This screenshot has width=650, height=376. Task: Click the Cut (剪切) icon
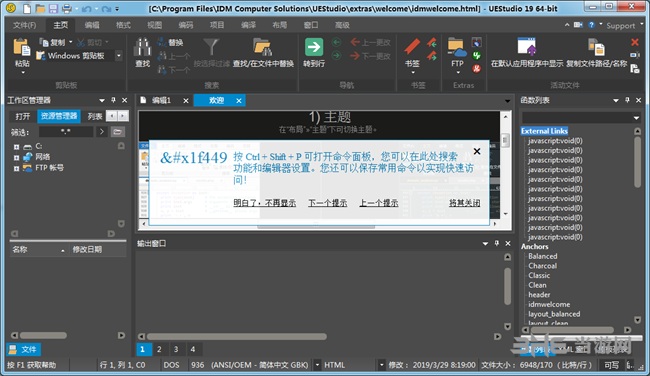pyautogui.click(x=81, y=42)
